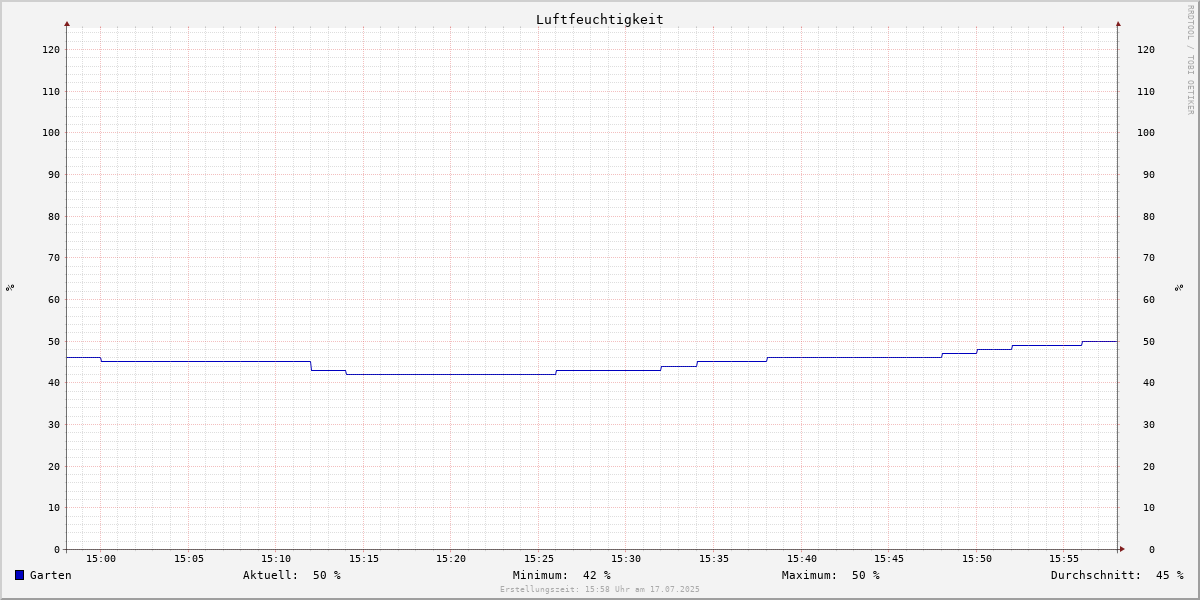Viewport: 1200px width, 600px height.
Task: Click the Luftfeuchtigkeit chart title
Action: [600, 19]
